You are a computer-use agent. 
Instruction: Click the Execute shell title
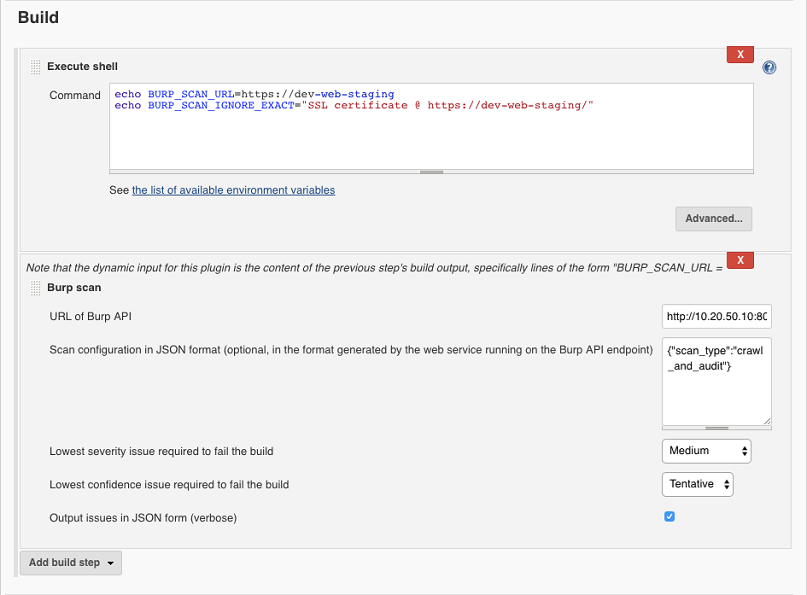click(82, 66)
